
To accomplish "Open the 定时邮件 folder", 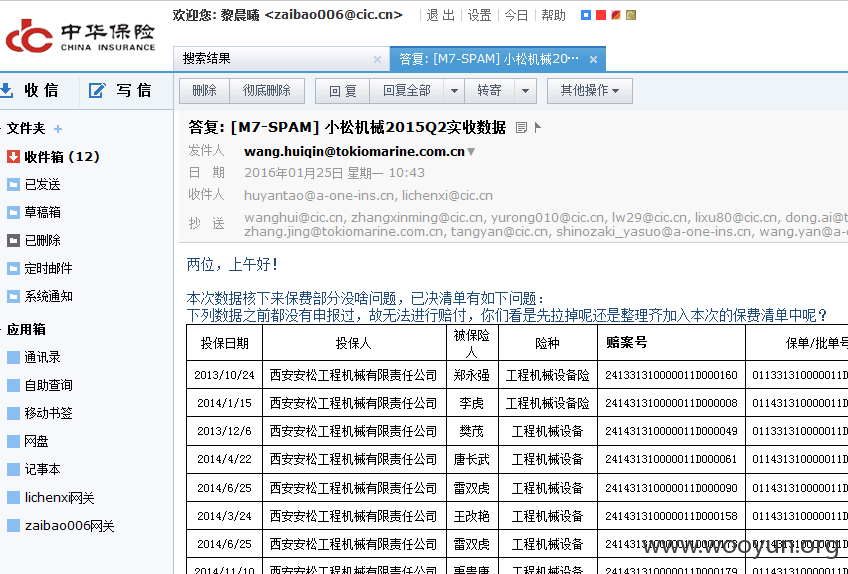I will 48,268.
